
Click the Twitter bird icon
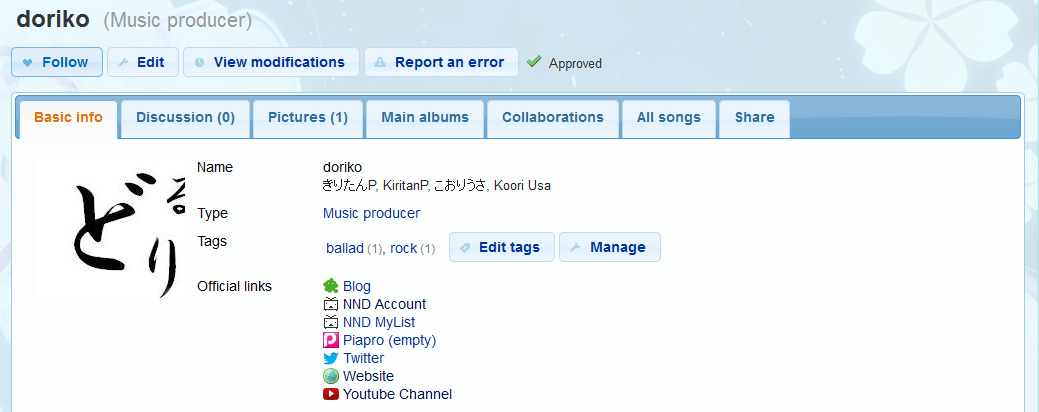point(331,358)
